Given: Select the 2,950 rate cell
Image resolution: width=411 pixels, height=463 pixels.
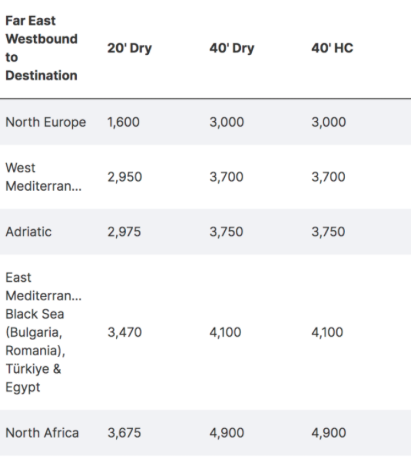Looking at the screenshot, I should click(x=125, y=177).
